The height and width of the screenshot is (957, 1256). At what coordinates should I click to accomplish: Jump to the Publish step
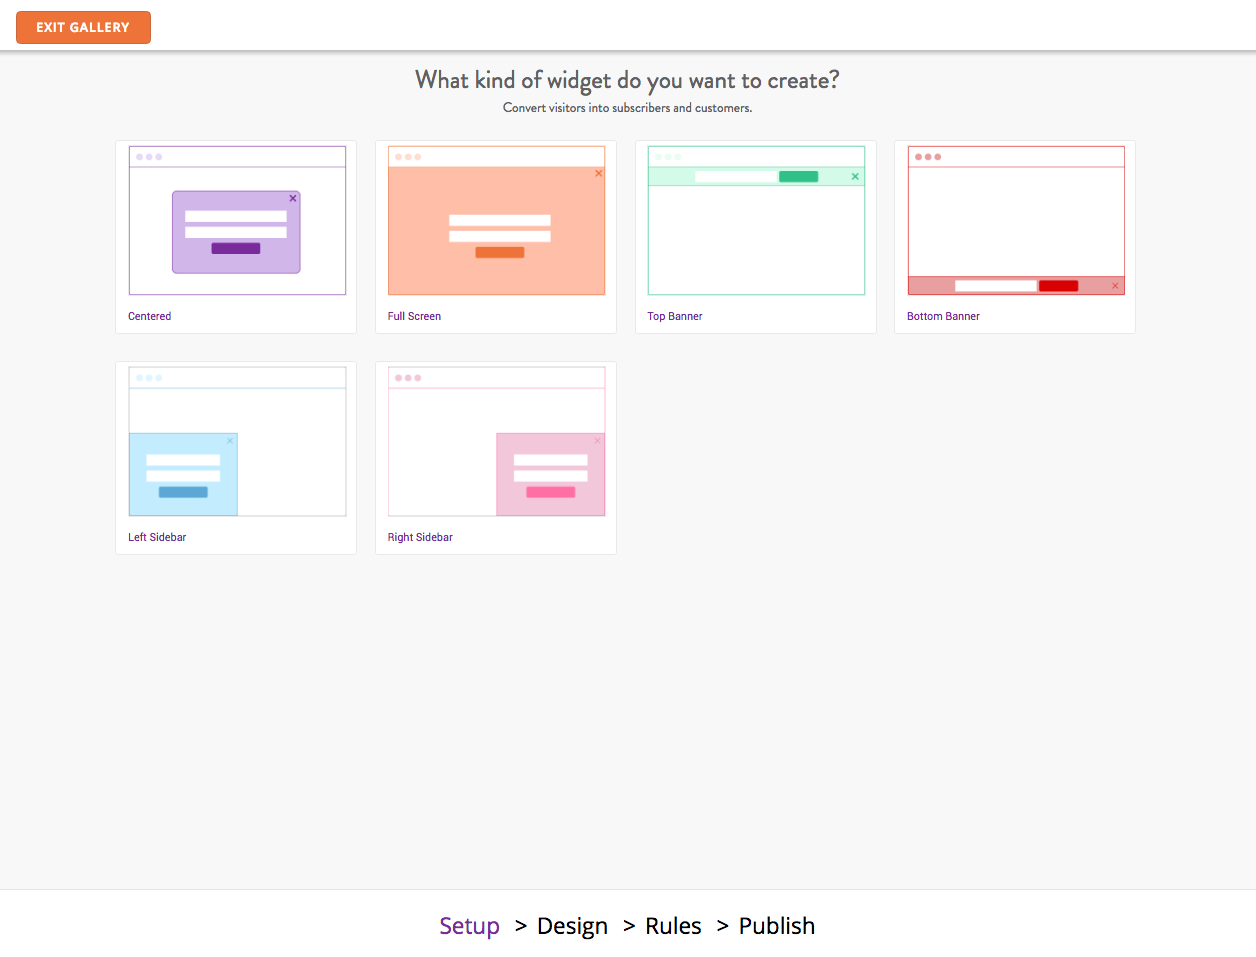777,926
